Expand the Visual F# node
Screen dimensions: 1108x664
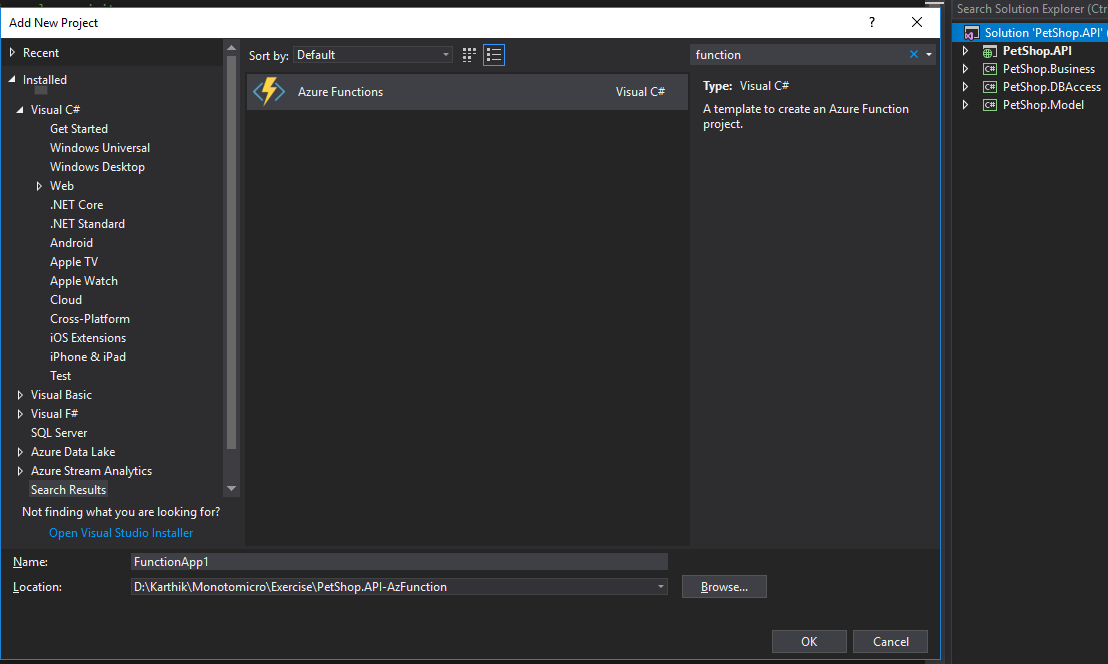(20, 414)
